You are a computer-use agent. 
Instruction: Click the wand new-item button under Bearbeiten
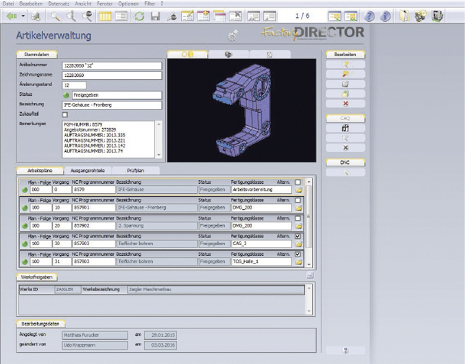pyautogui.click(x=345, y=64)
